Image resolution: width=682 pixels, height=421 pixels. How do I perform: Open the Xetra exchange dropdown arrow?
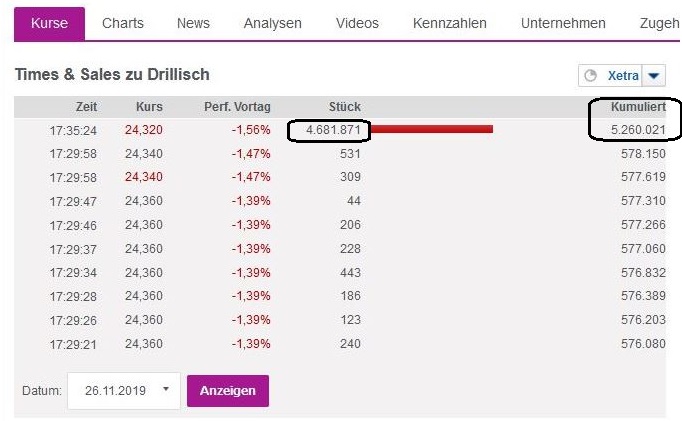point(653,76)
